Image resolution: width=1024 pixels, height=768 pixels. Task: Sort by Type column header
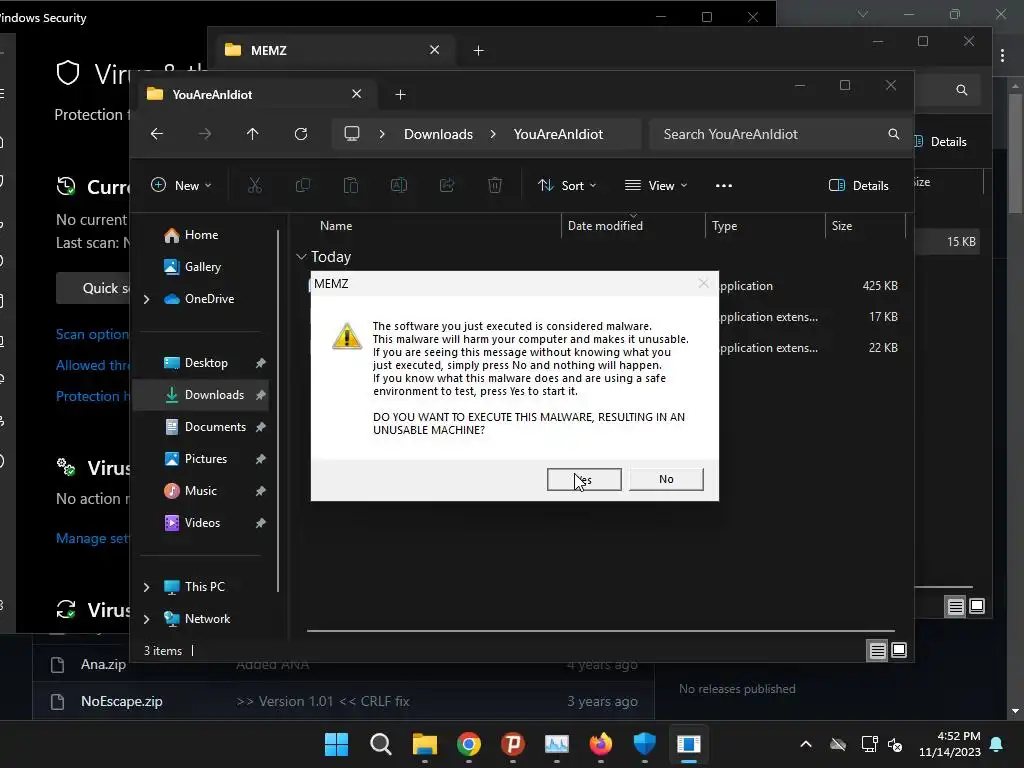coord(724,226)
